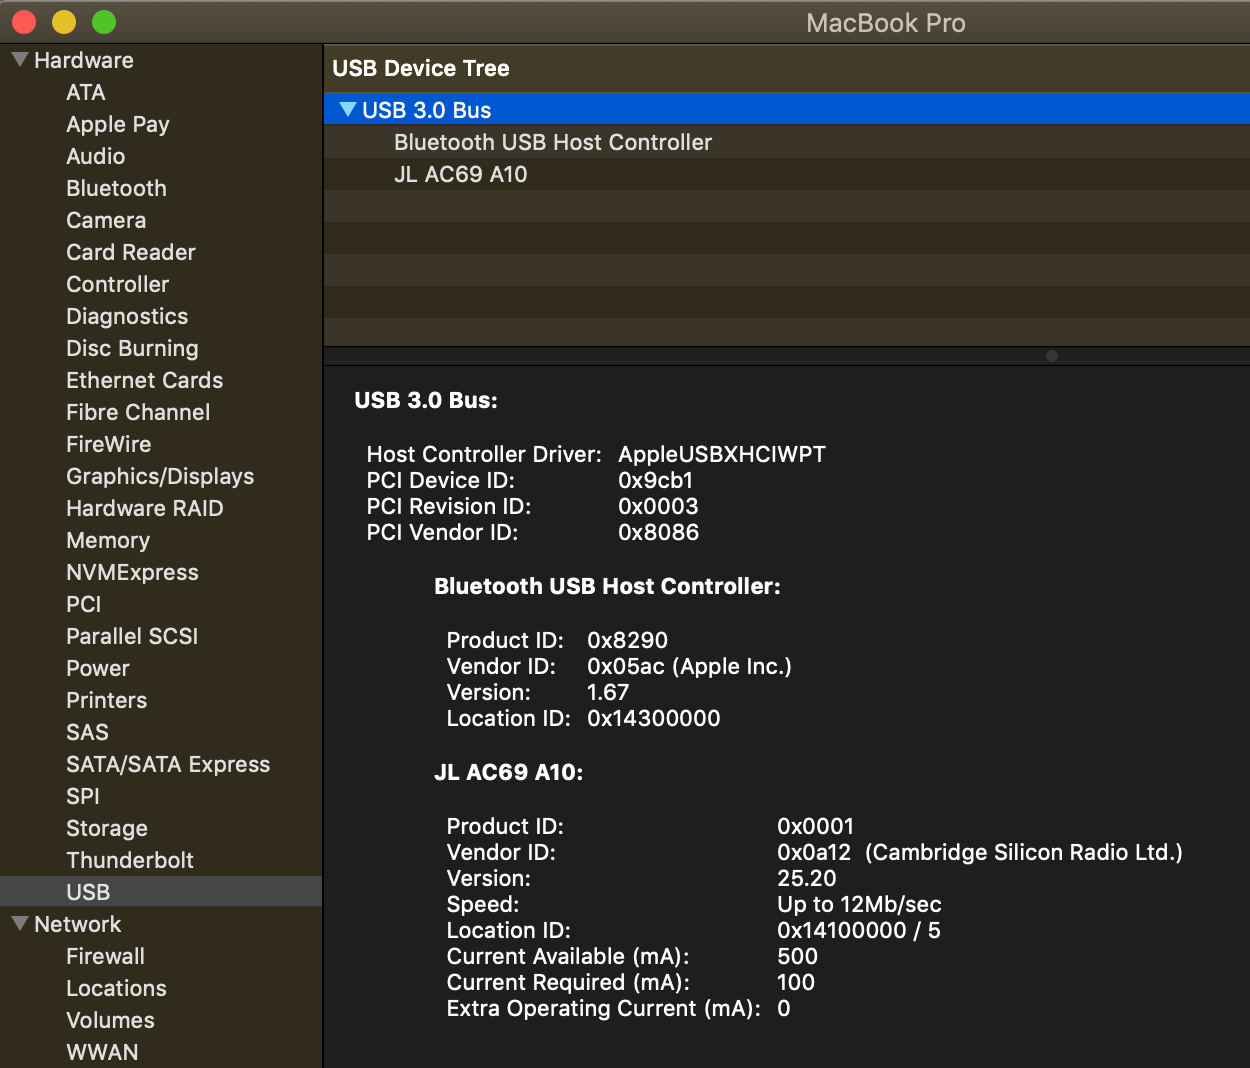Open the NVMExpress section
The width and height of the screenshot is (1250, 1068).
132,572
